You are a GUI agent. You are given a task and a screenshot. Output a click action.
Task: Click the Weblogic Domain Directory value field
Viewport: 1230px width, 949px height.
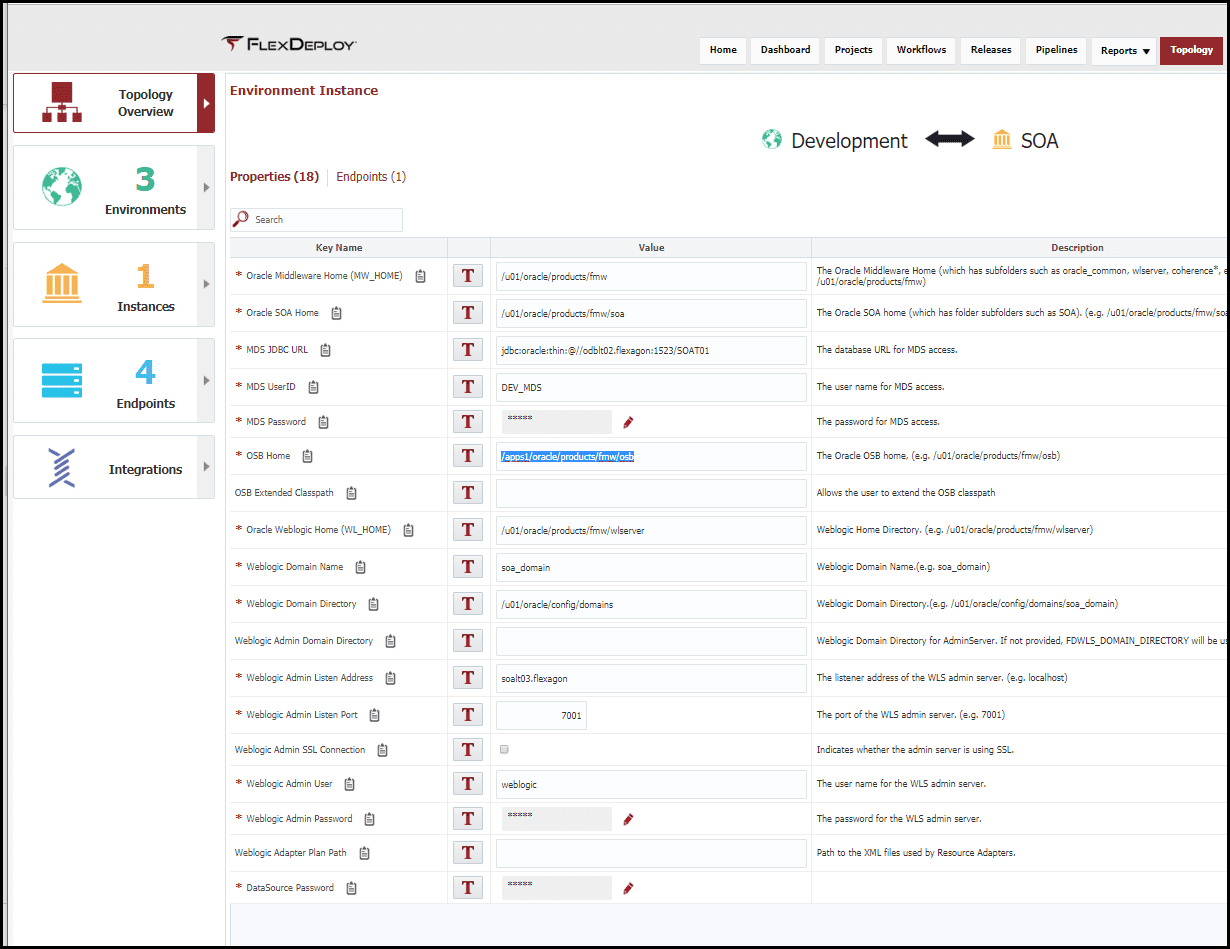click(x=651, y=604)
